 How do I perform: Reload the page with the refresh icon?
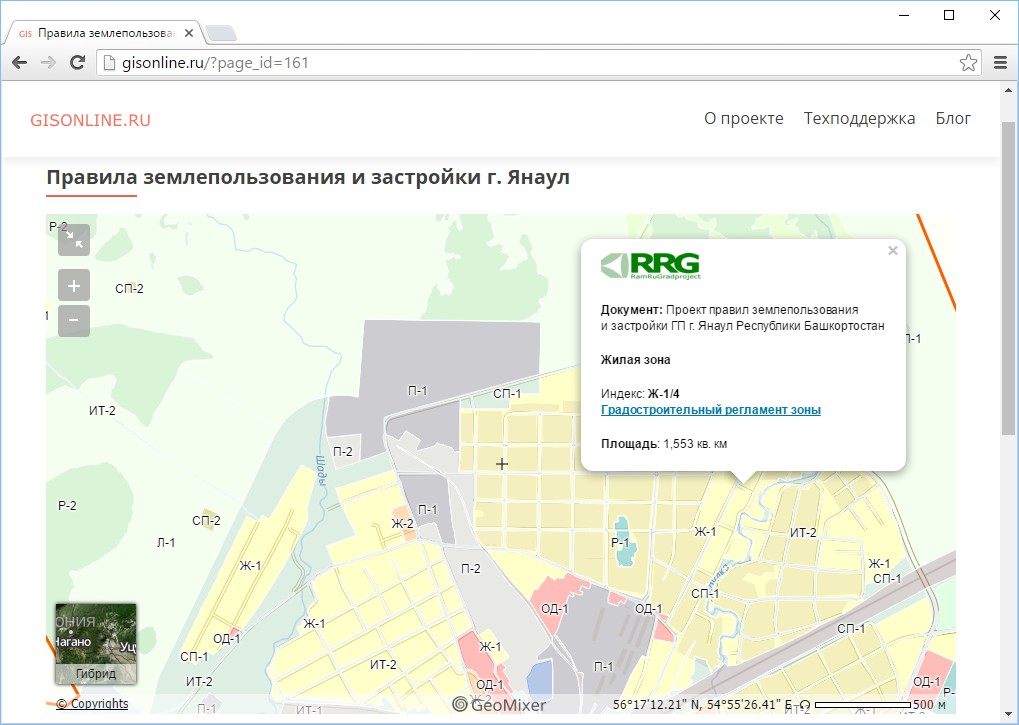[77, 62]
